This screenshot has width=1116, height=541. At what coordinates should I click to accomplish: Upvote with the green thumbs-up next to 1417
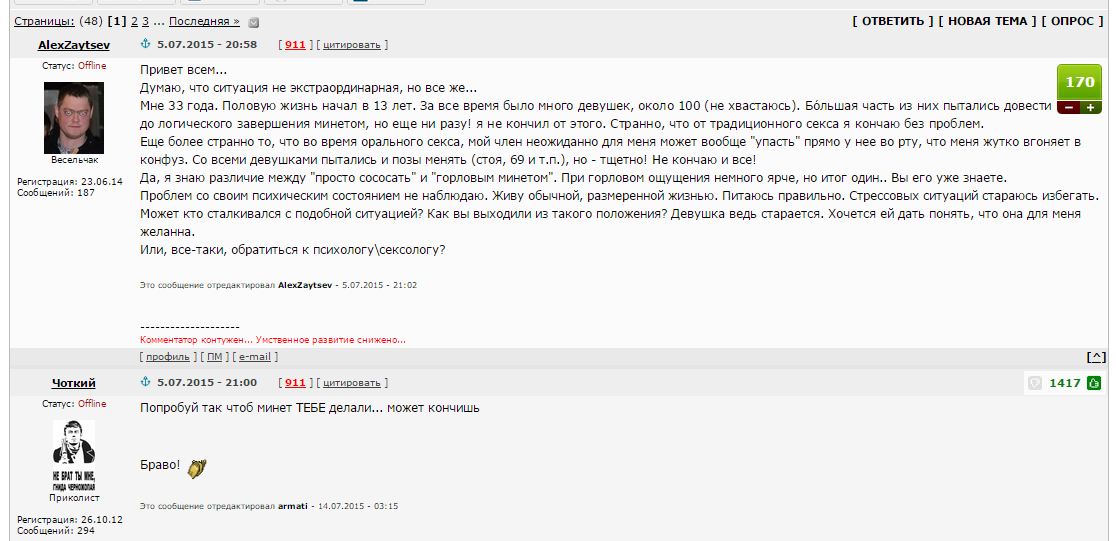pyautogui.click(x=1094, y=383)
